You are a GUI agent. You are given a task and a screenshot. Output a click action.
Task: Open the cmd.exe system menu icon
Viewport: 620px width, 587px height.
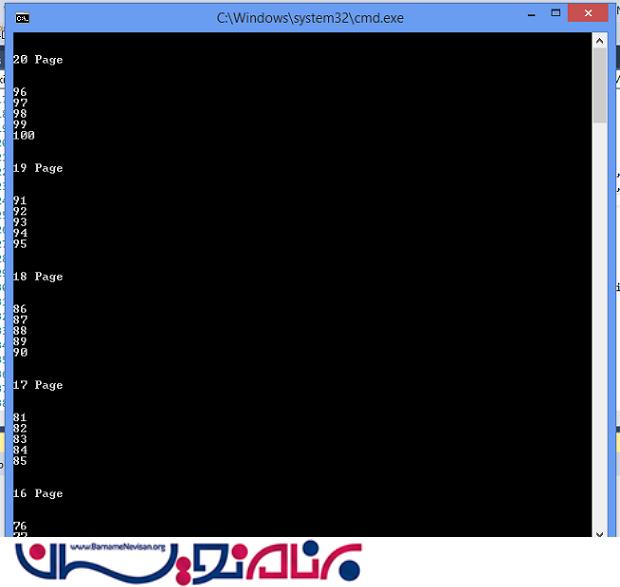coord(22,18)
